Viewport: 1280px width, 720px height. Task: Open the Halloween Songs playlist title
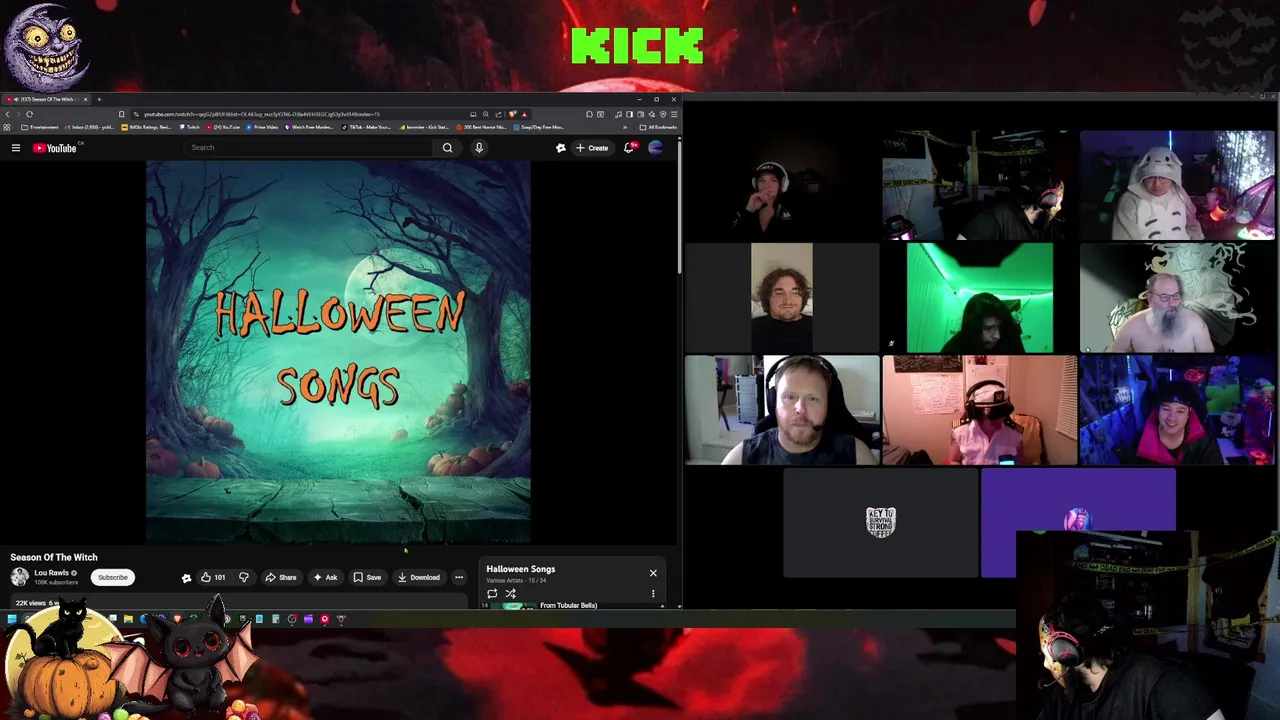520,569
